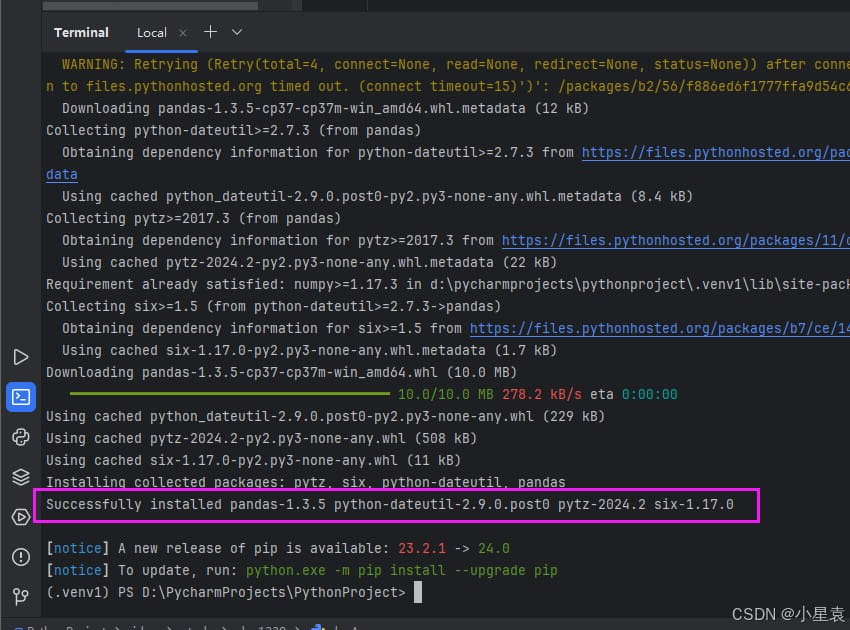850x630 pixels.
Task: Focus the PowerShell prompt input cursor
Action: tap(418, 593)
